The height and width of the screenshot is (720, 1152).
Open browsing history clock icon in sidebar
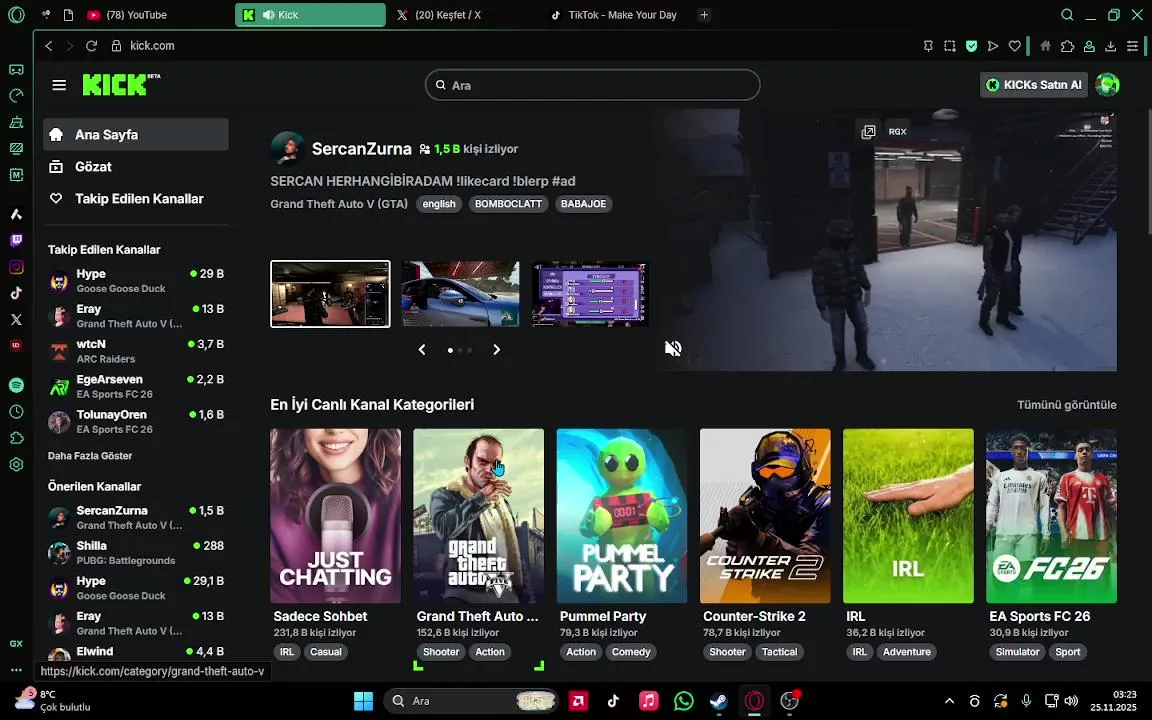pos(16,411)
